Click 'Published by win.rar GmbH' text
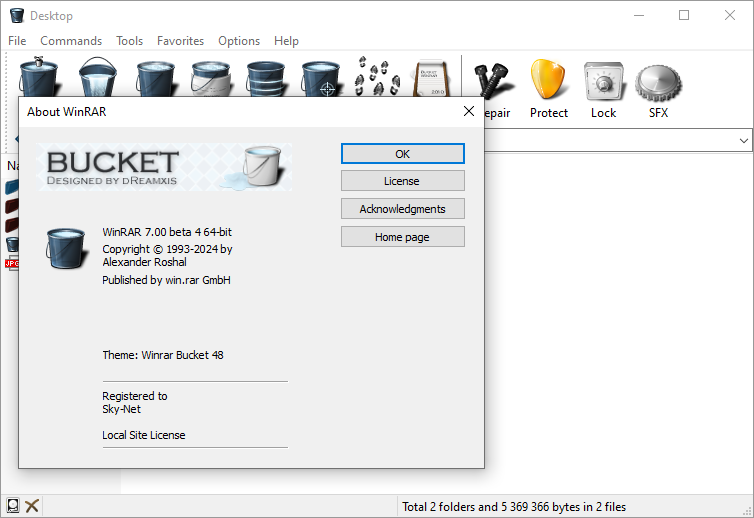 [166, 280]
